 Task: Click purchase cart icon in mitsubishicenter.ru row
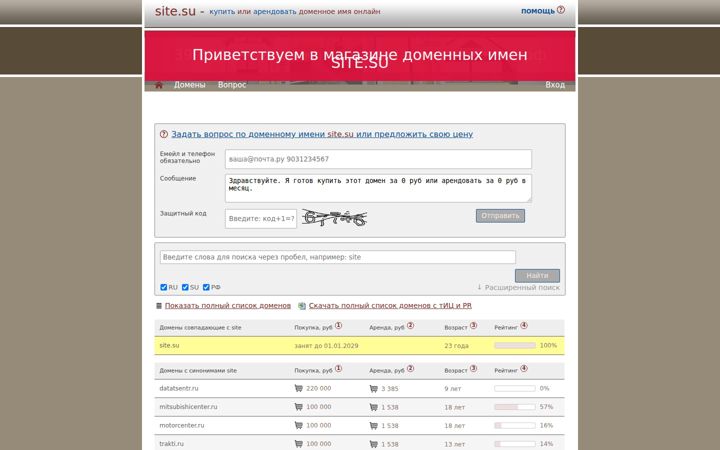(298, 407)
